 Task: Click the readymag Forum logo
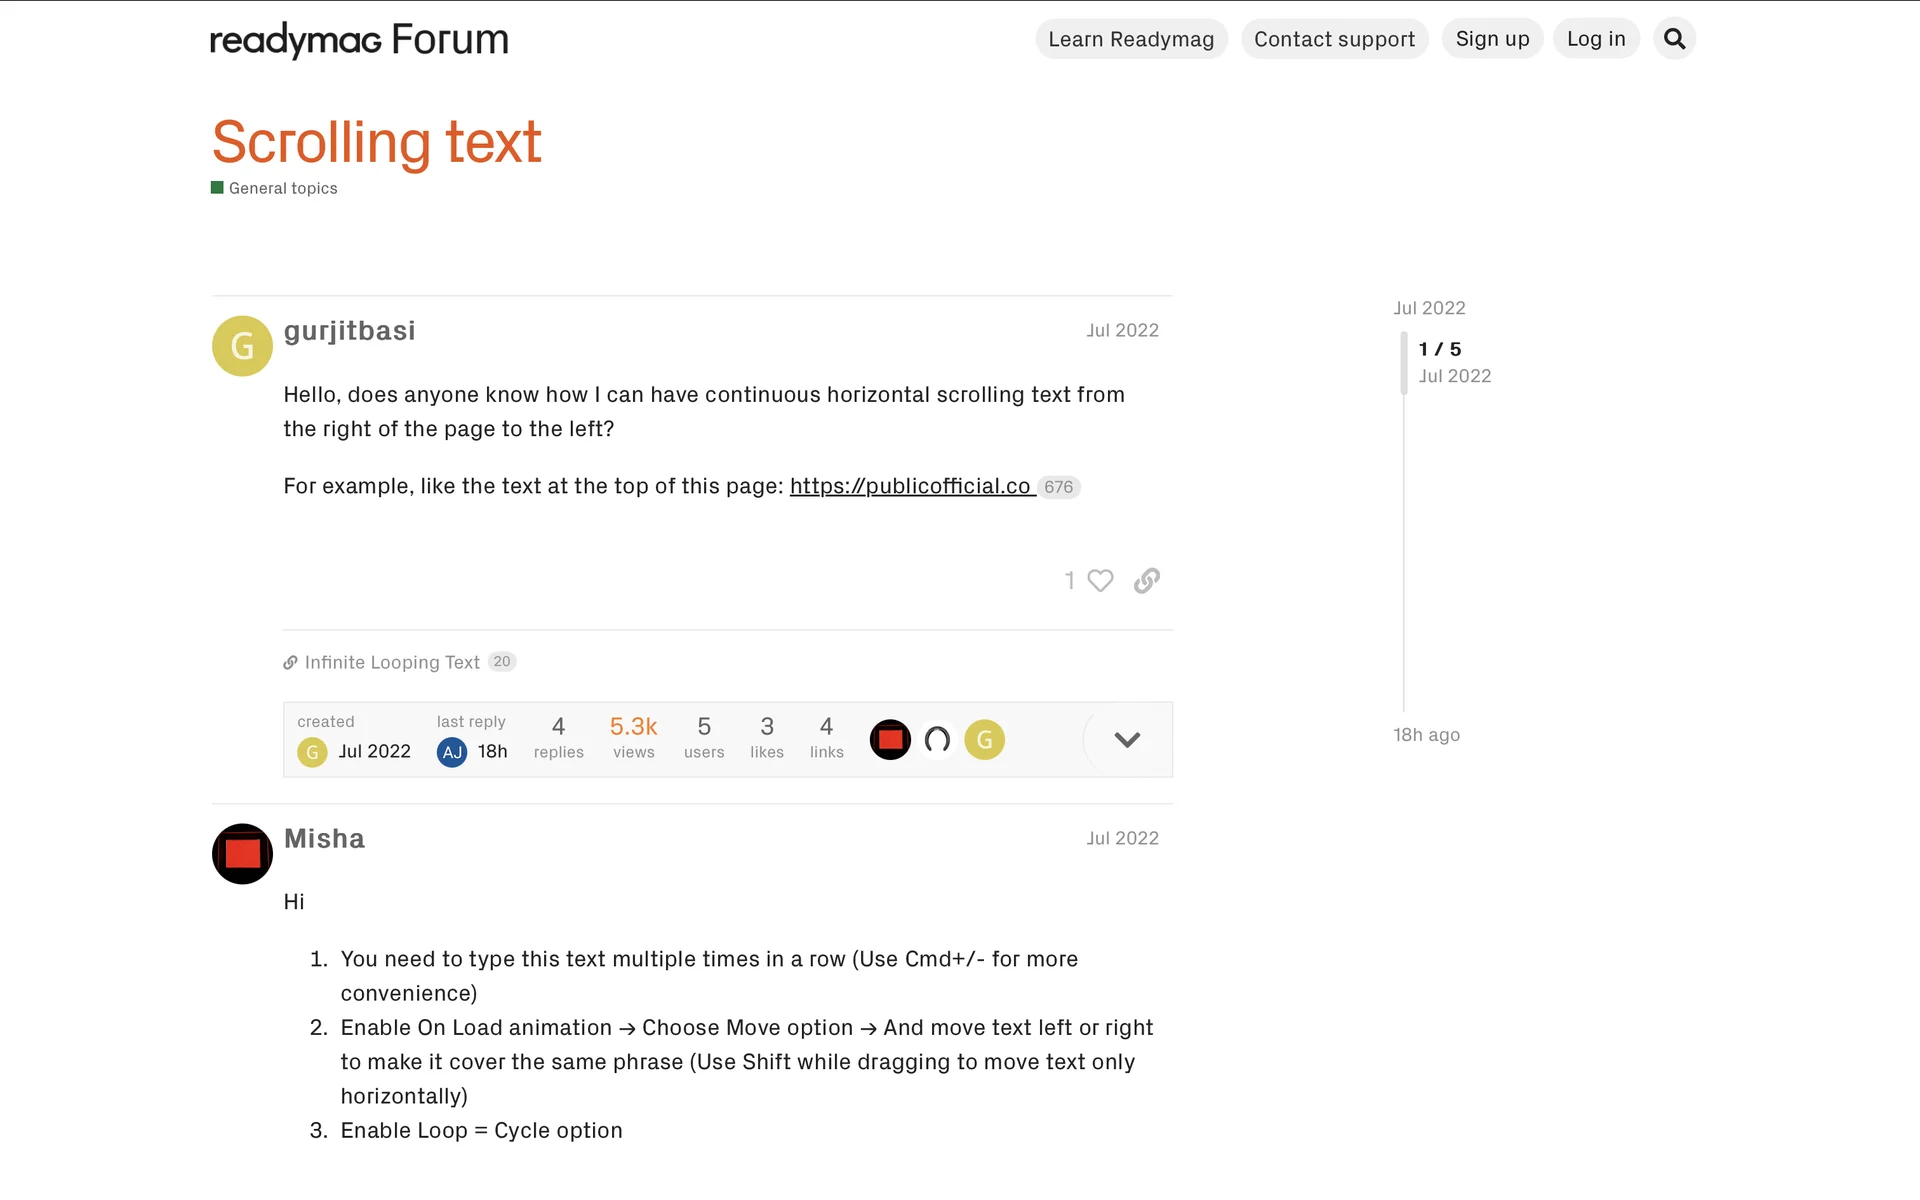click(359, 40)
